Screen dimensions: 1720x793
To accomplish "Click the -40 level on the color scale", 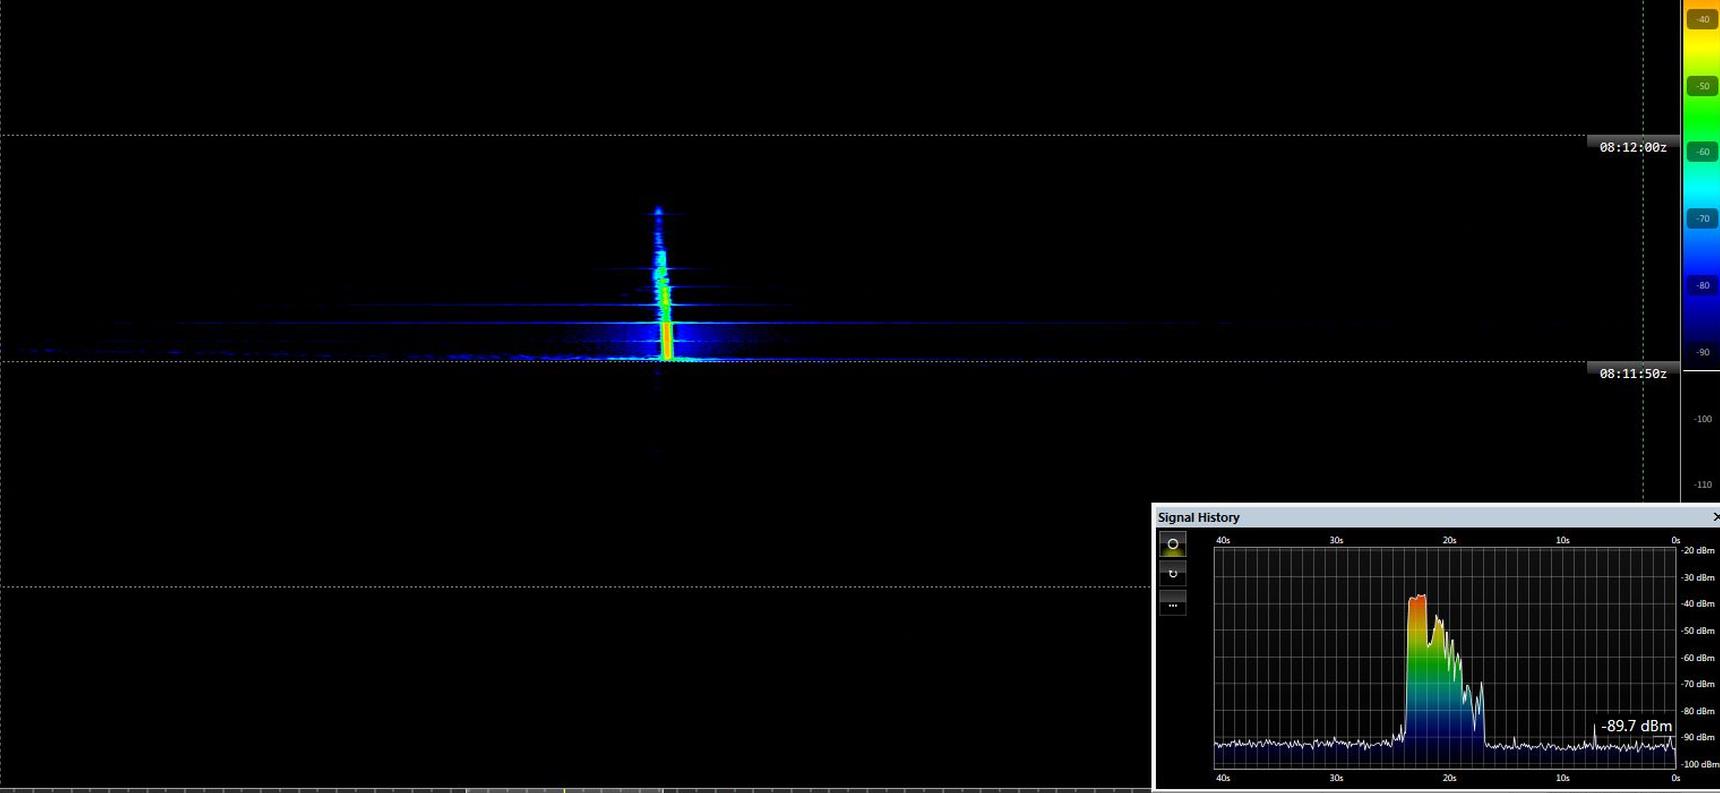I will tap(1702, 19).
